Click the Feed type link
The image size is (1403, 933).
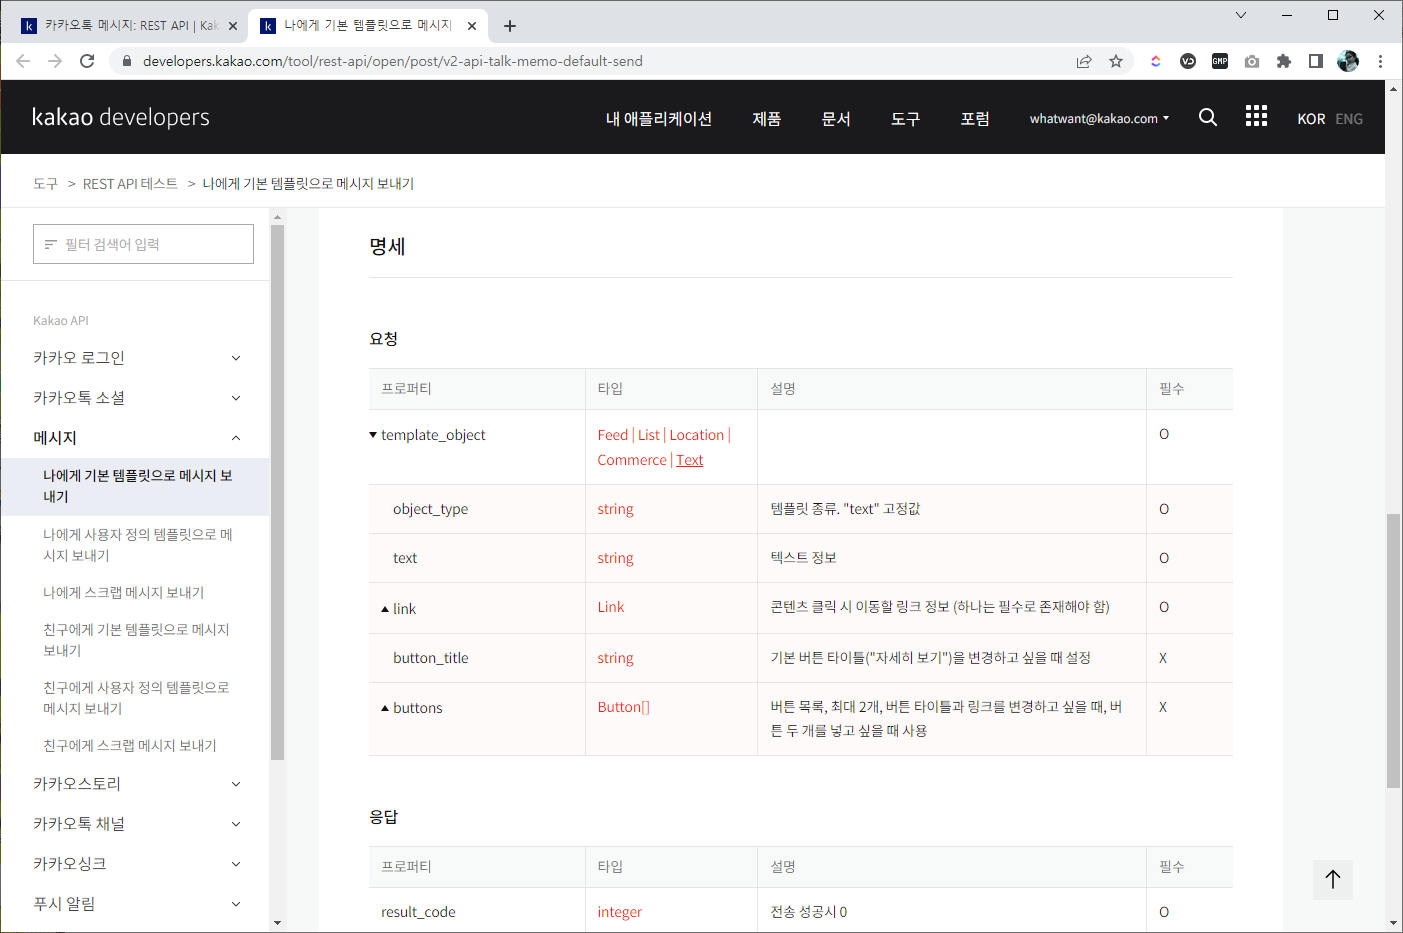point(613,435)
